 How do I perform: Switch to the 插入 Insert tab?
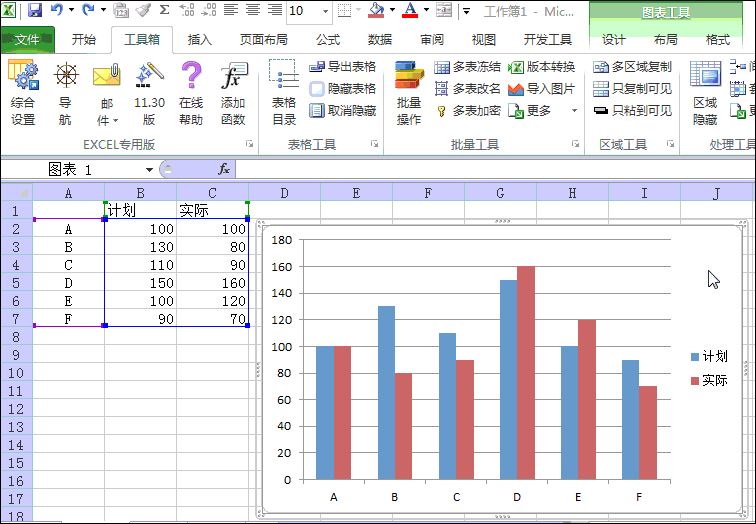tap(200, 40)
